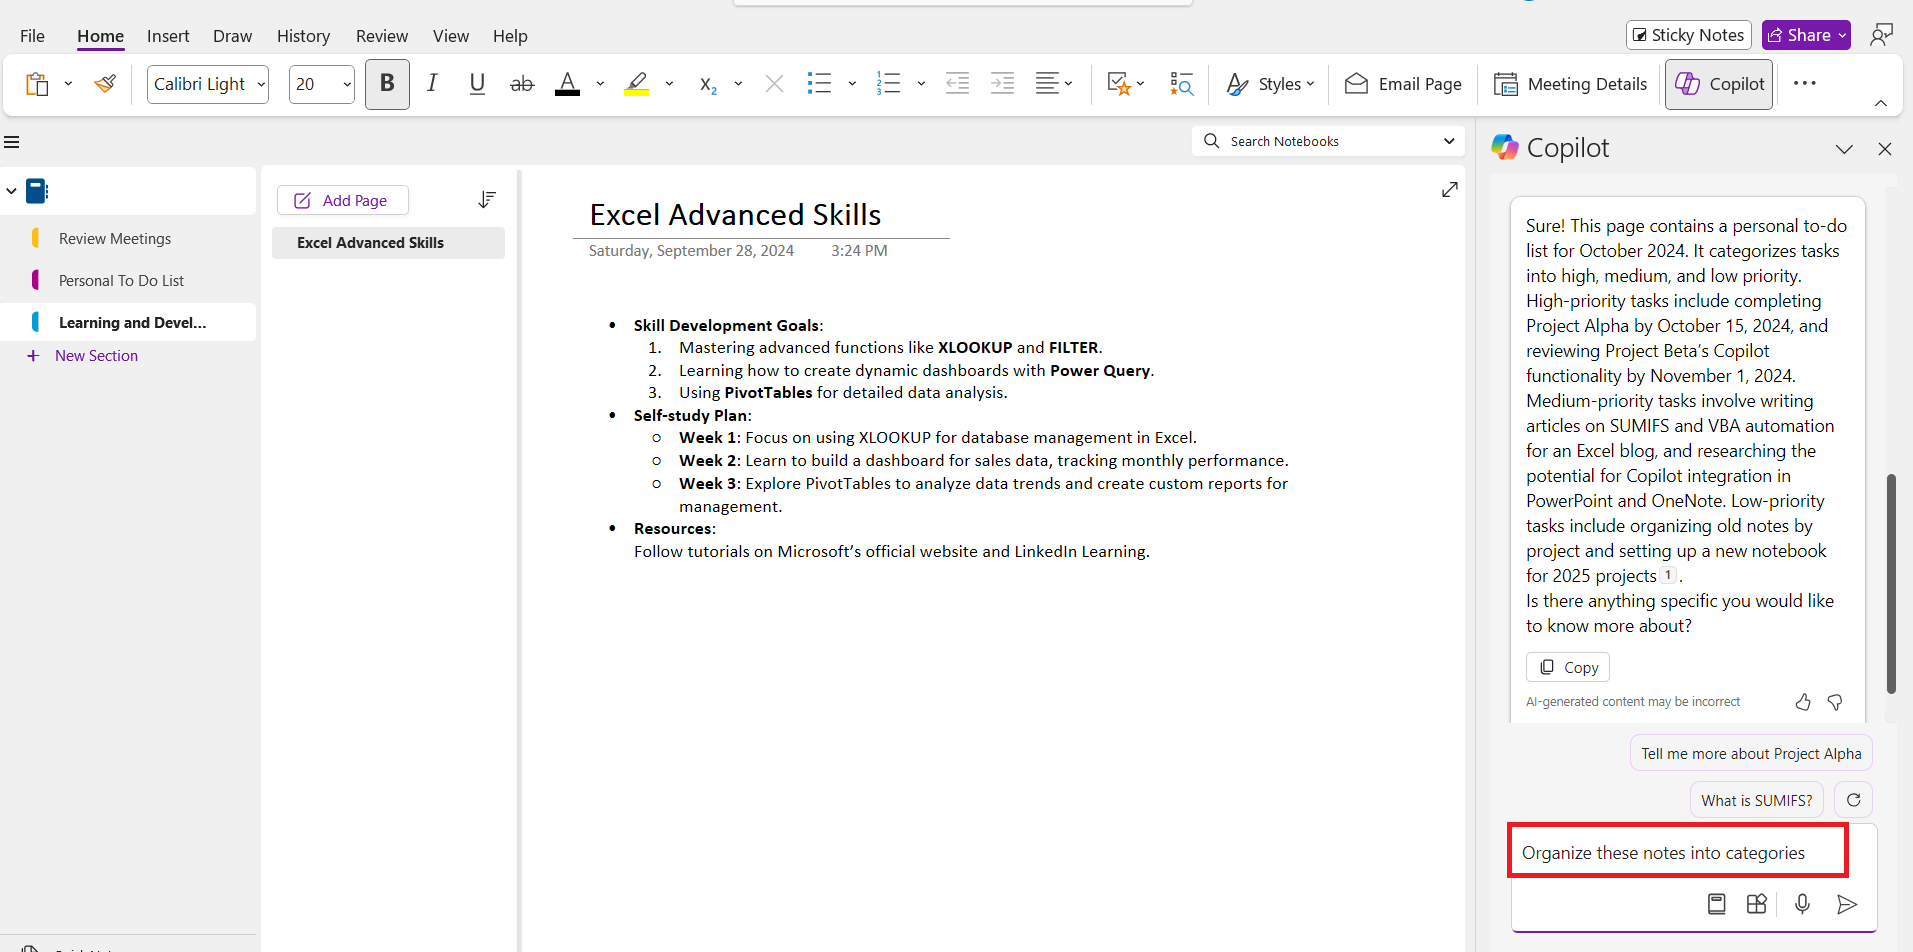Expand page to full view arrow icon

(1449, 189)
